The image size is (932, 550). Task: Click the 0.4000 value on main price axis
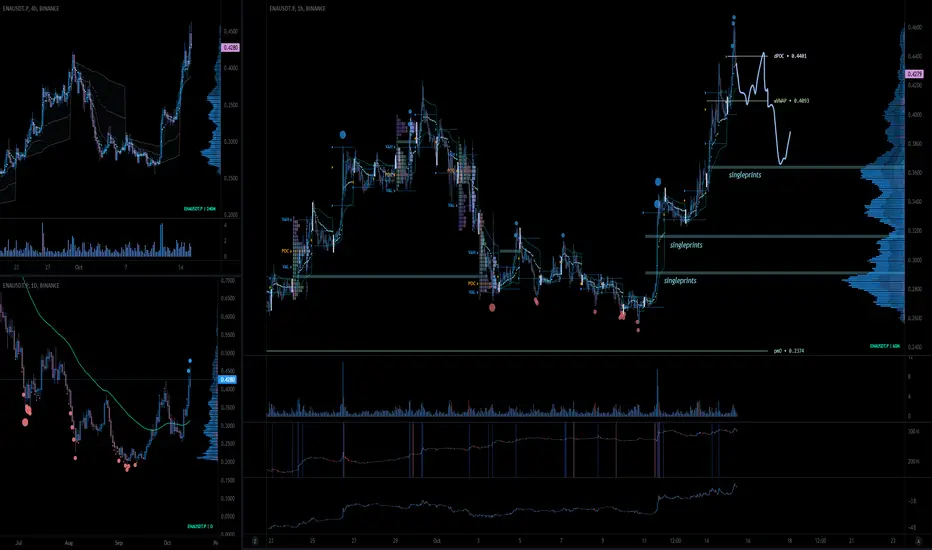click(x=914, y=115)
